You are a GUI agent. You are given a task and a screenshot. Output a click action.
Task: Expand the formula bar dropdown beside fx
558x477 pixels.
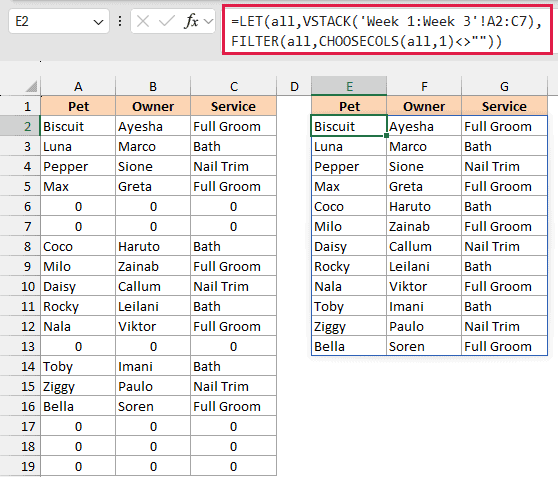tap(208, 21)
